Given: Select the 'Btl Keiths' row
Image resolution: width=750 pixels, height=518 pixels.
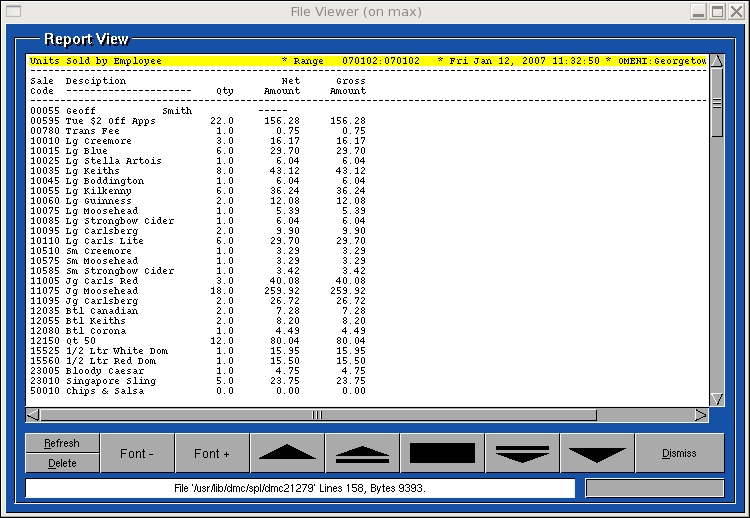Looking at the screenshot, I should (198, 321).
